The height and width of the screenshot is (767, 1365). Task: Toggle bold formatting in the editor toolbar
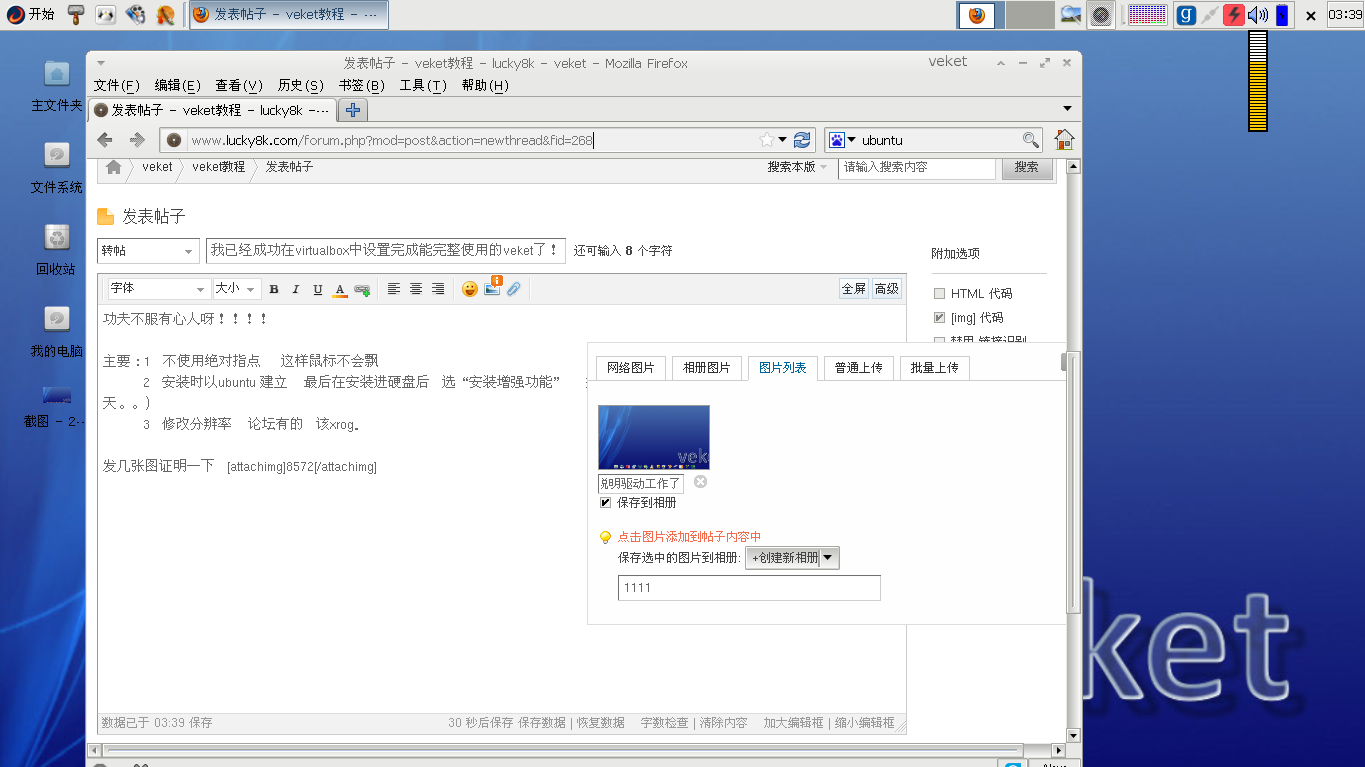click(x=274, y=289)
